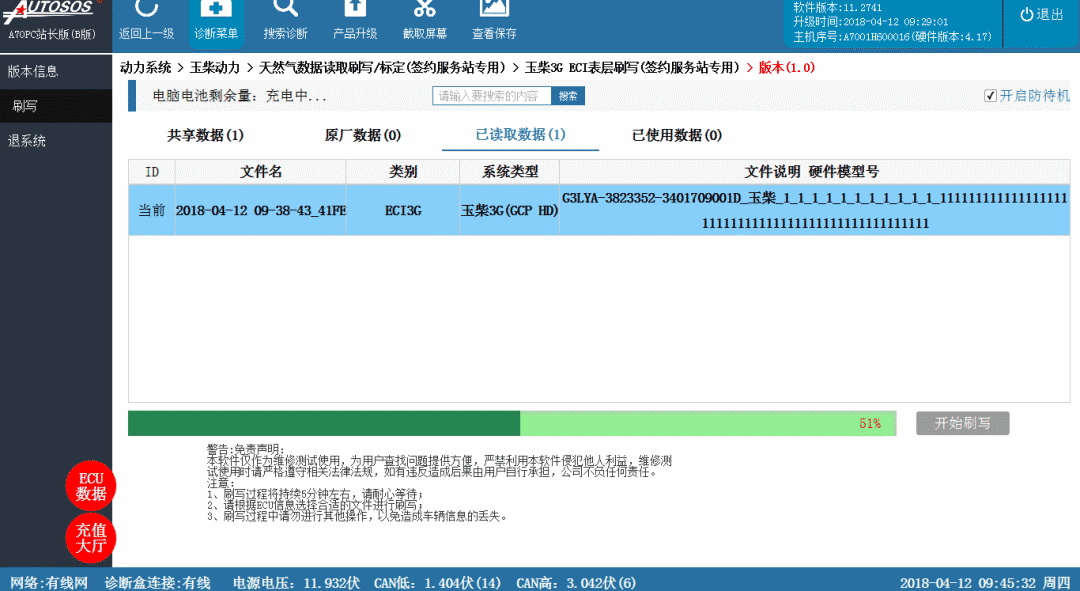Viewport: 1080px width, 591px height.
Task: Click the G3LYA-3823352 description cell
Action: 815,210
